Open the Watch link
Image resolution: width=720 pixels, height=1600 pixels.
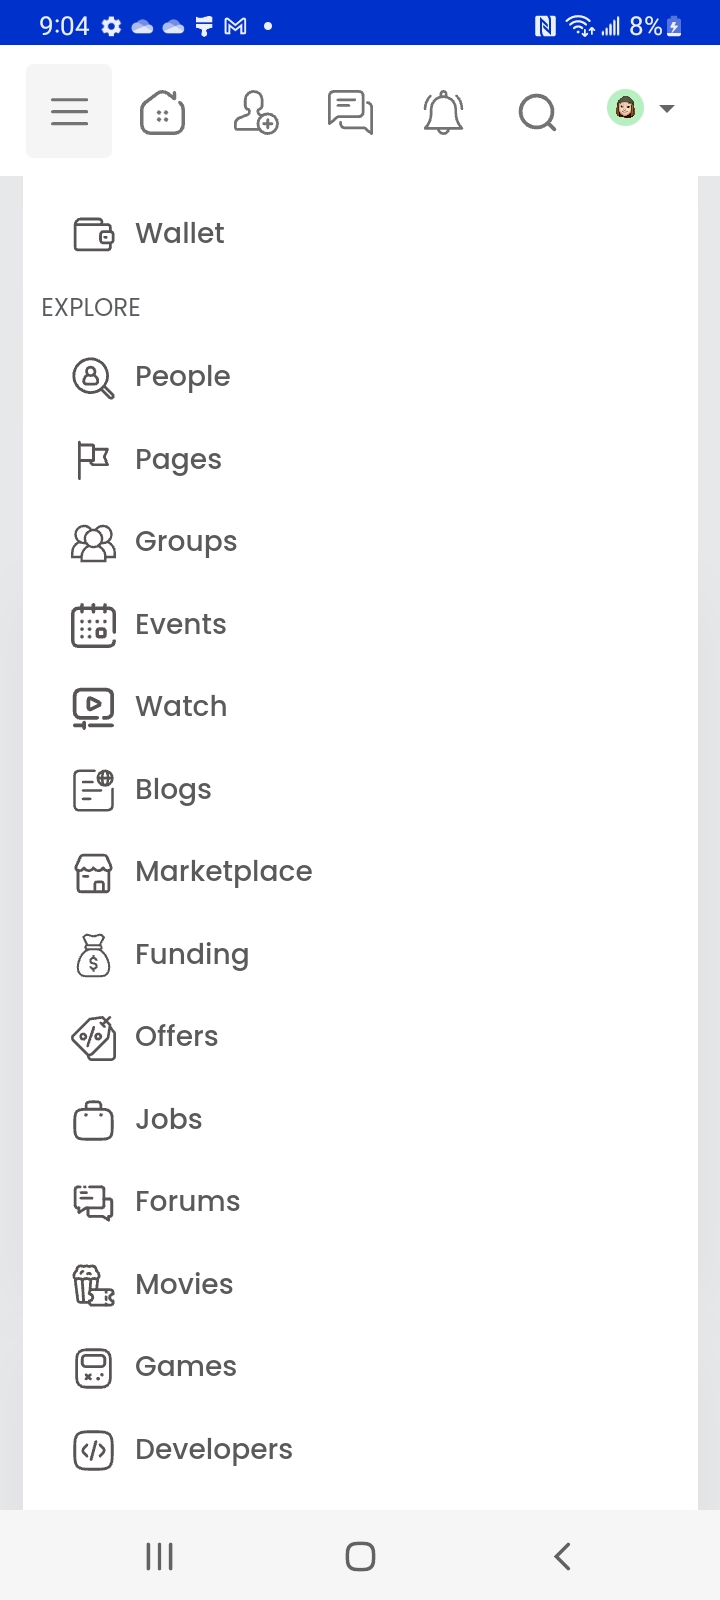pos(181,707)
